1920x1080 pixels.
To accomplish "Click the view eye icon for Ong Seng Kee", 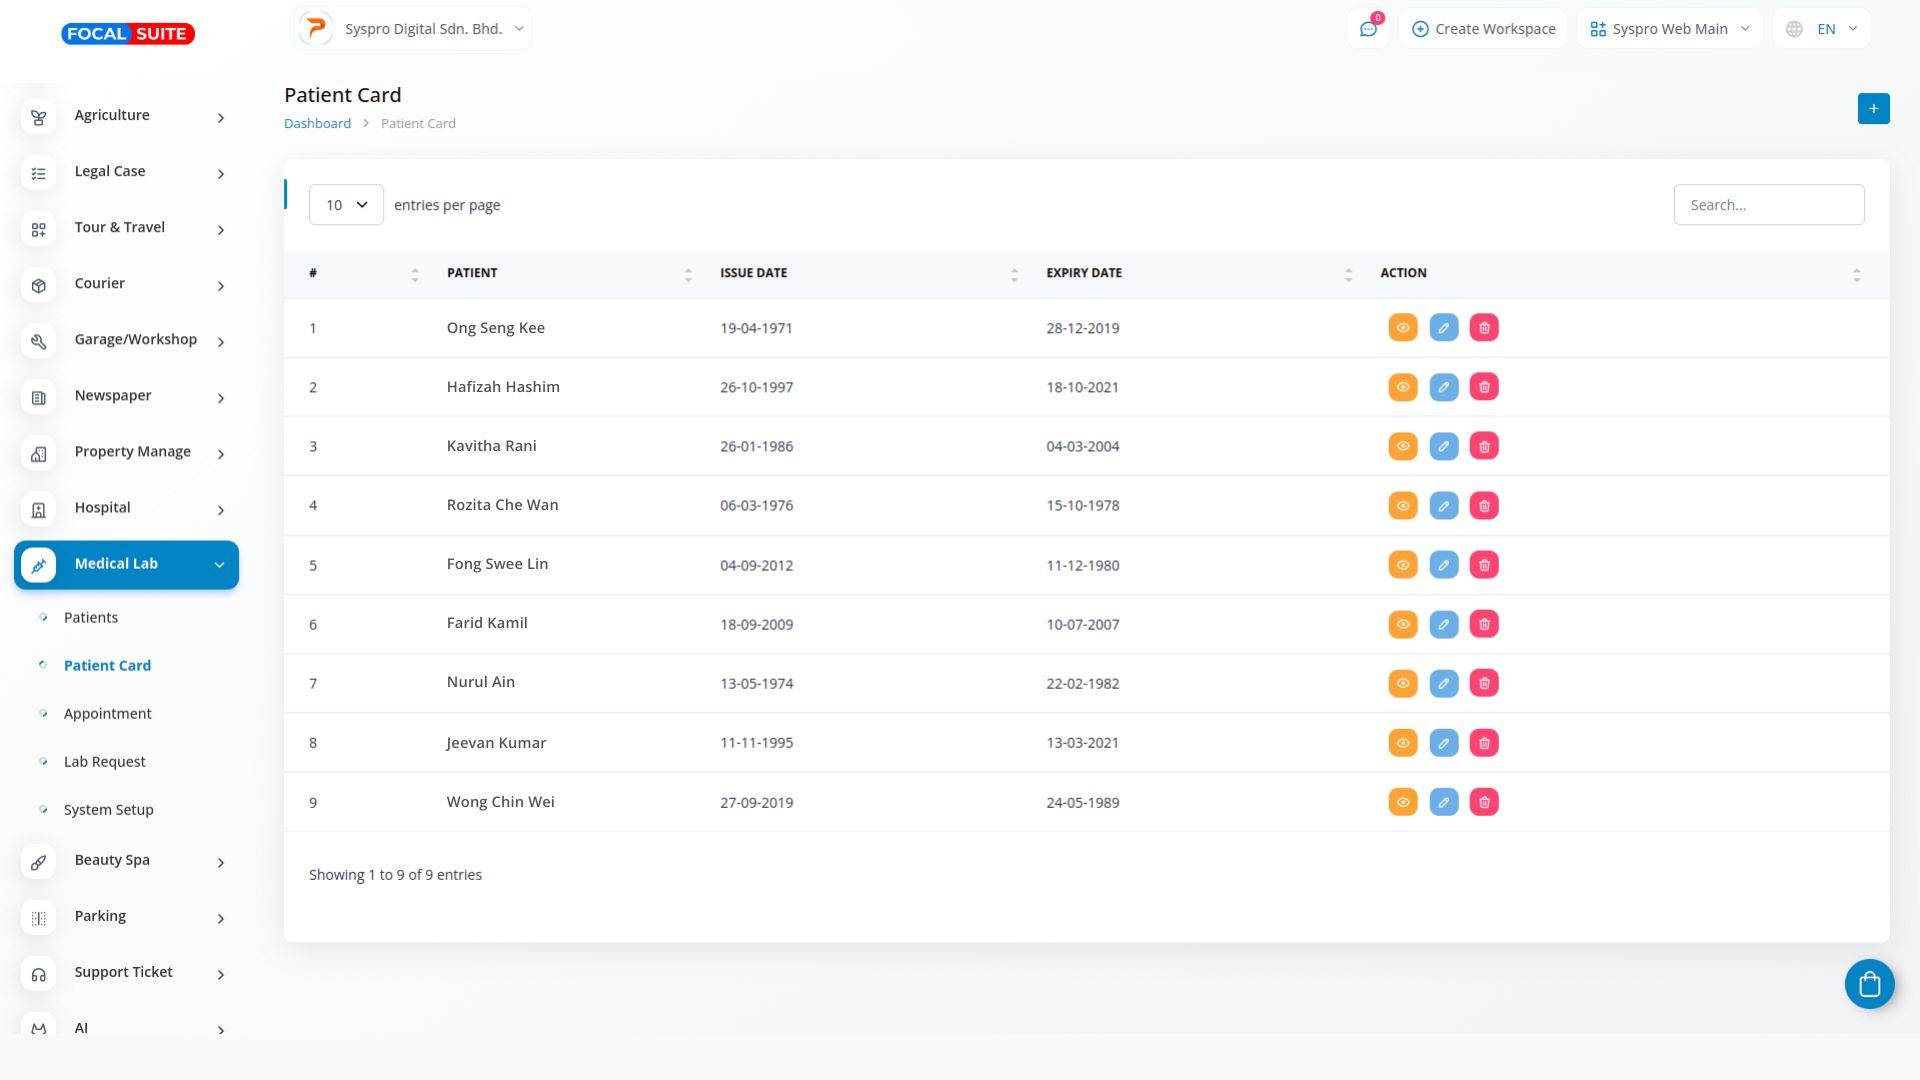I will point(1403,328).
